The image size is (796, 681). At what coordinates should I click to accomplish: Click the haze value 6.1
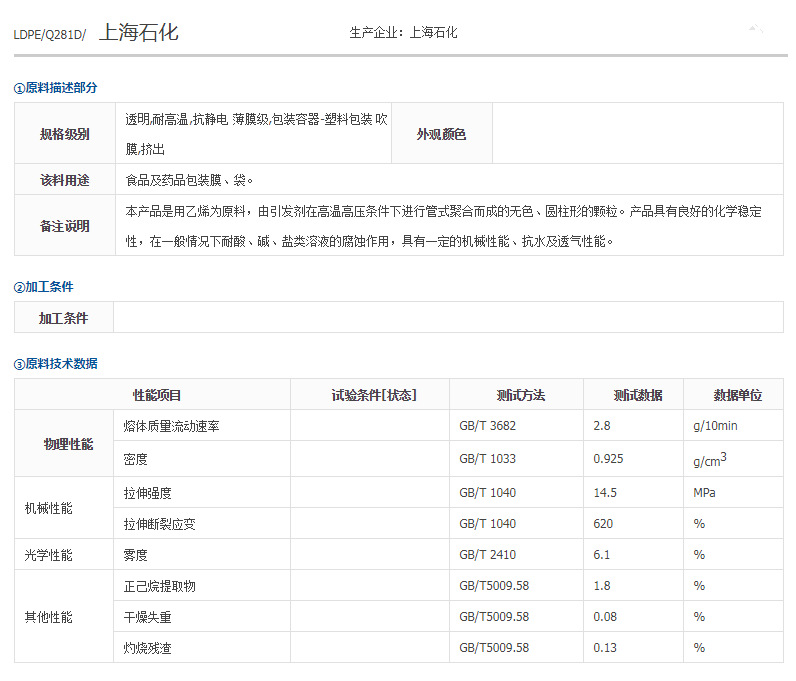(602, 555)
